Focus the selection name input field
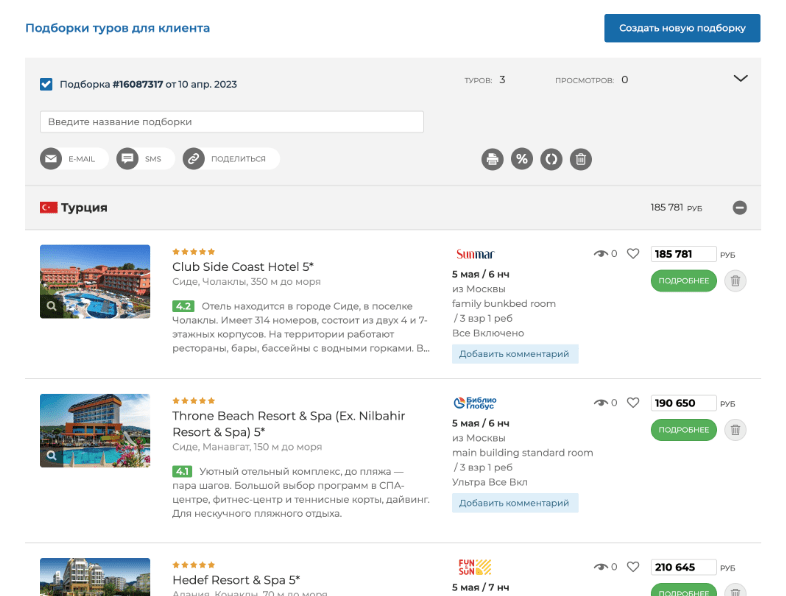 point(232,122)
